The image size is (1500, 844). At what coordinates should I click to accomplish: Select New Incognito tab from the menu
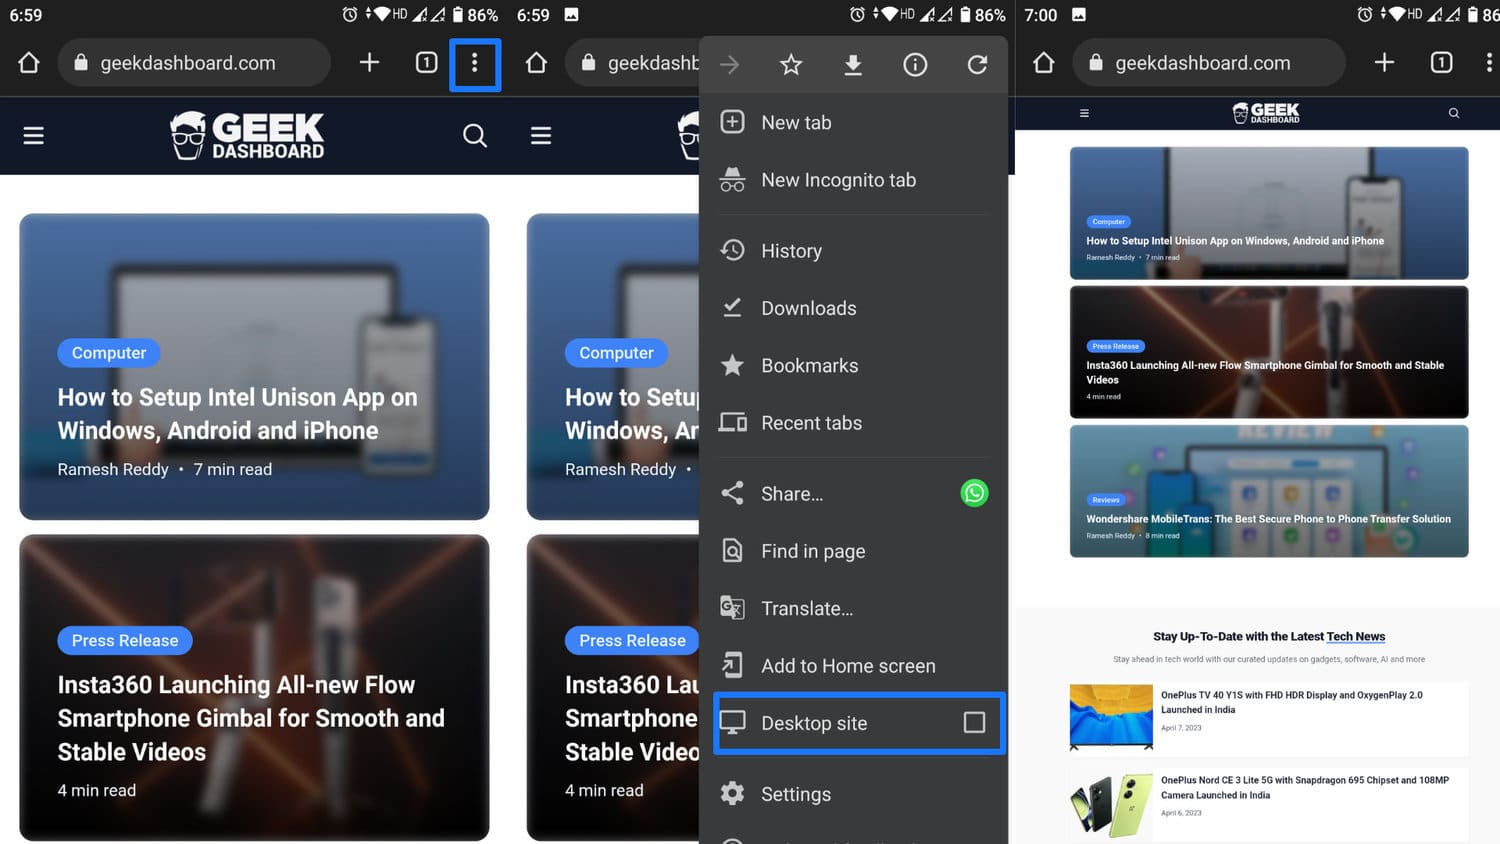coord(838,179)
